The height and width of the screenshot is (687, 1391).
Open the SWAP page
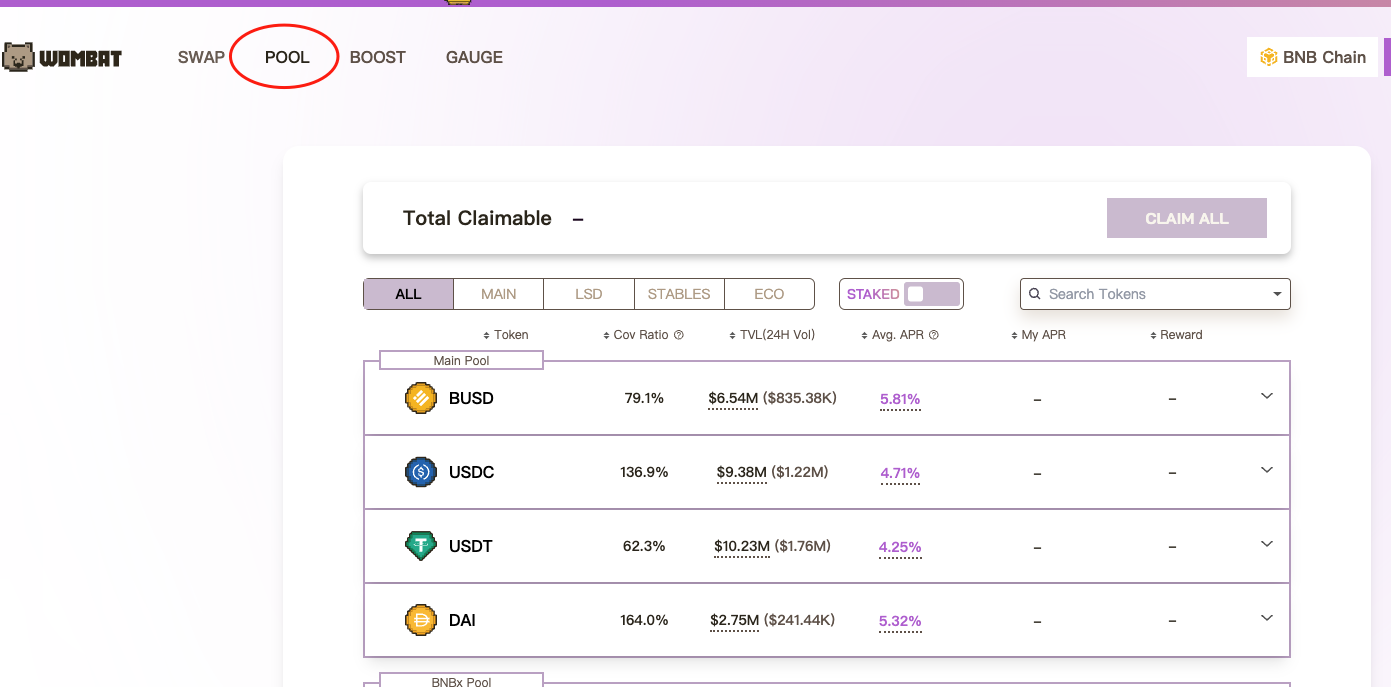[x=201, y=57]
